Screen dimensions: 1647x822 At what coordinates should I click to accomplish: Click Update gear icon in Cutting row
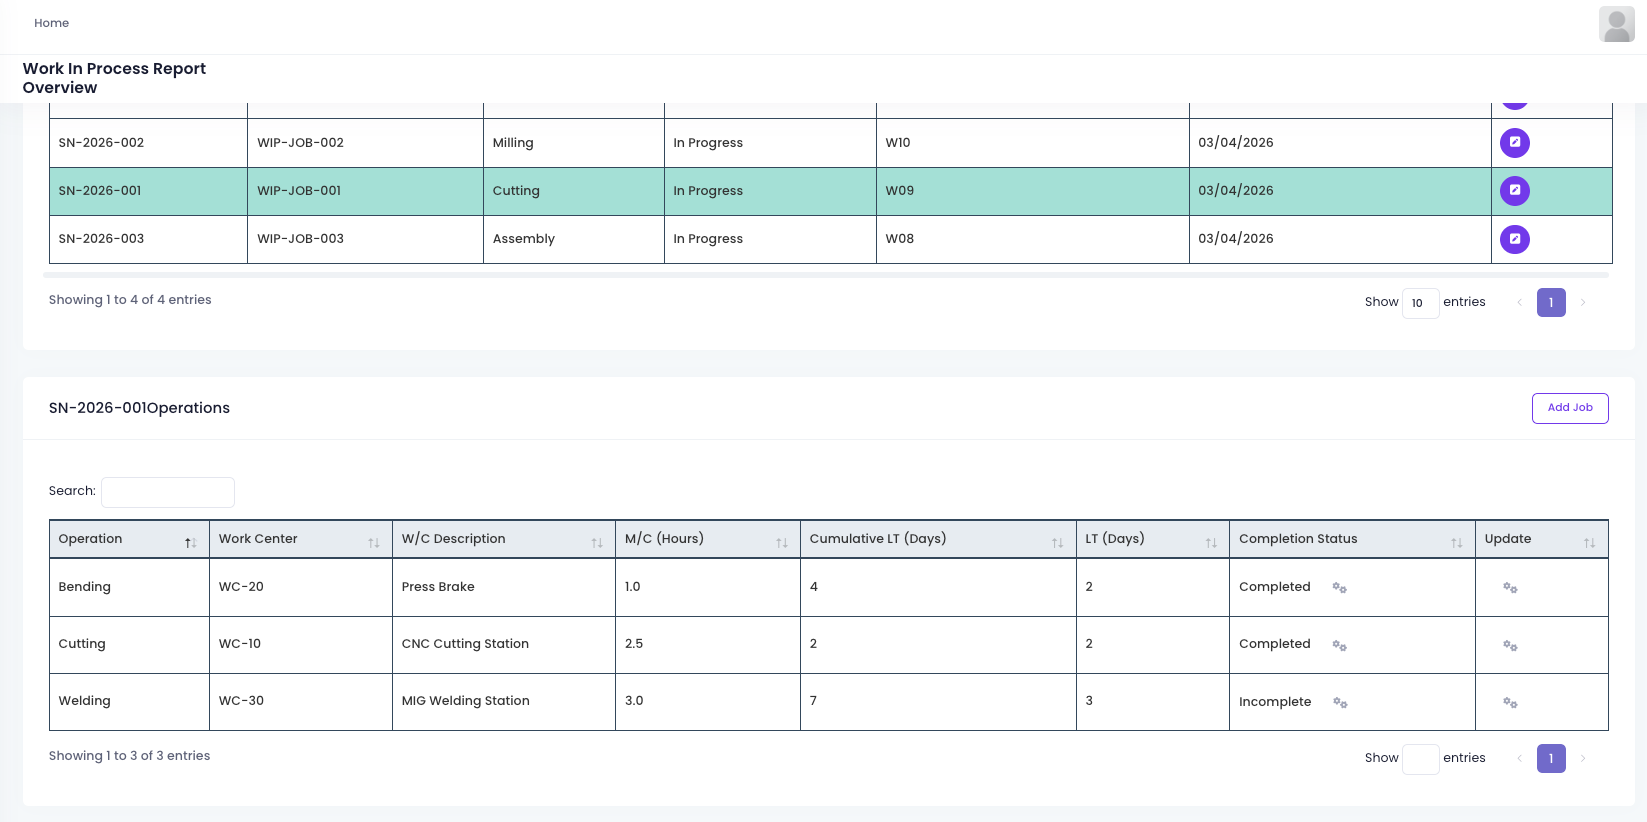(1510, 645)
